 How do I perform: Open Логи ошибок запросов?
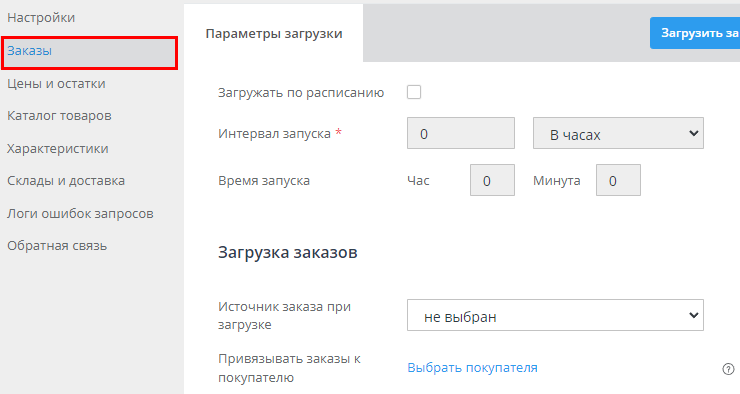[80, 214]
